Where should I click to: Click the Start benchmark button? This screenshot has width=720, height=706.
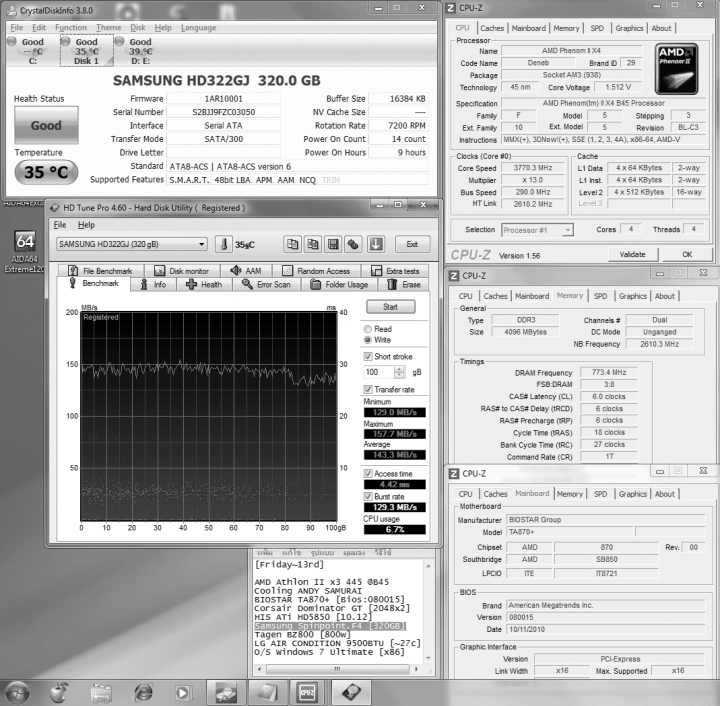[391, 307]
